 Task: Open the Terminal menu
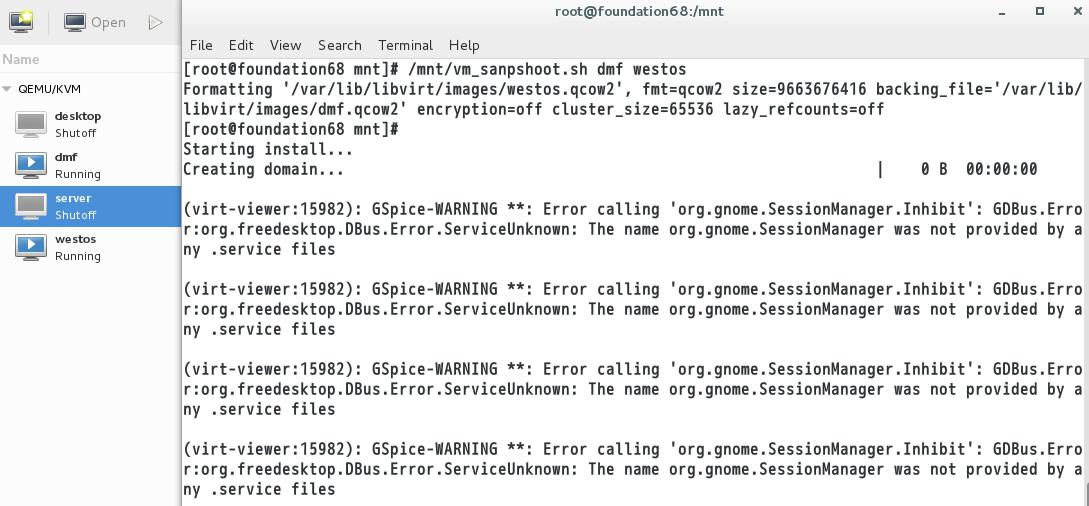[x=405, y=45]
